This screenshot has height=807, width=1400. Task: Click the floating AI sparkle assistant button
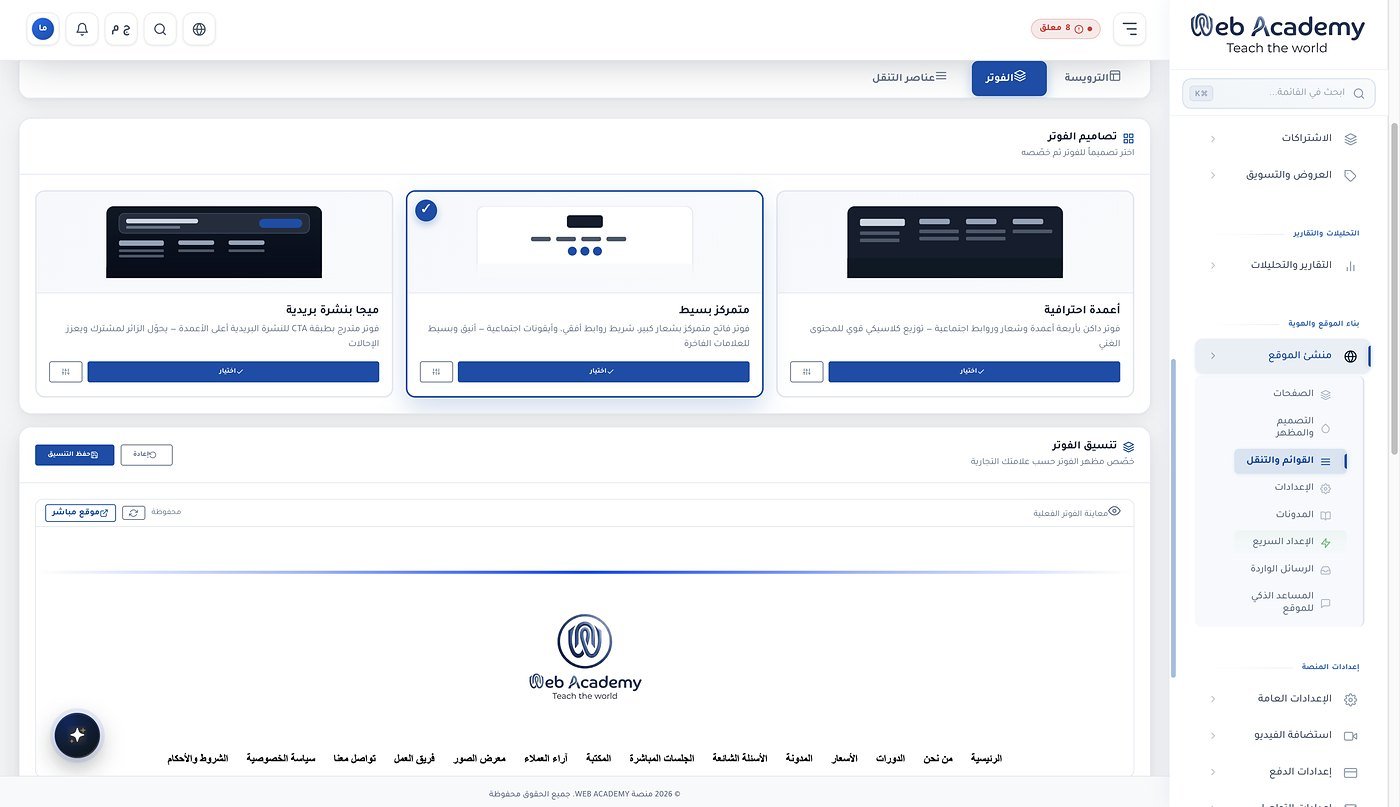[x=77, y=735]
